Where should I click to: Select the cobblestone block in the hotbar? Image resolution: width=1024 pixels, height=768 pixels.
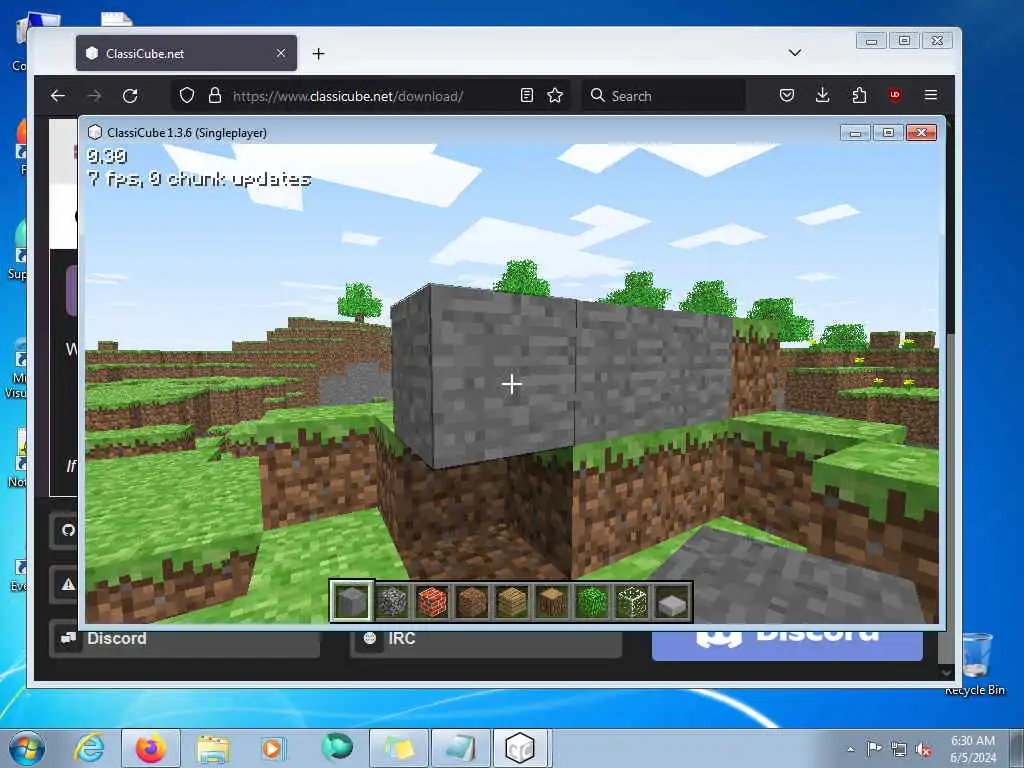point(392,601)
